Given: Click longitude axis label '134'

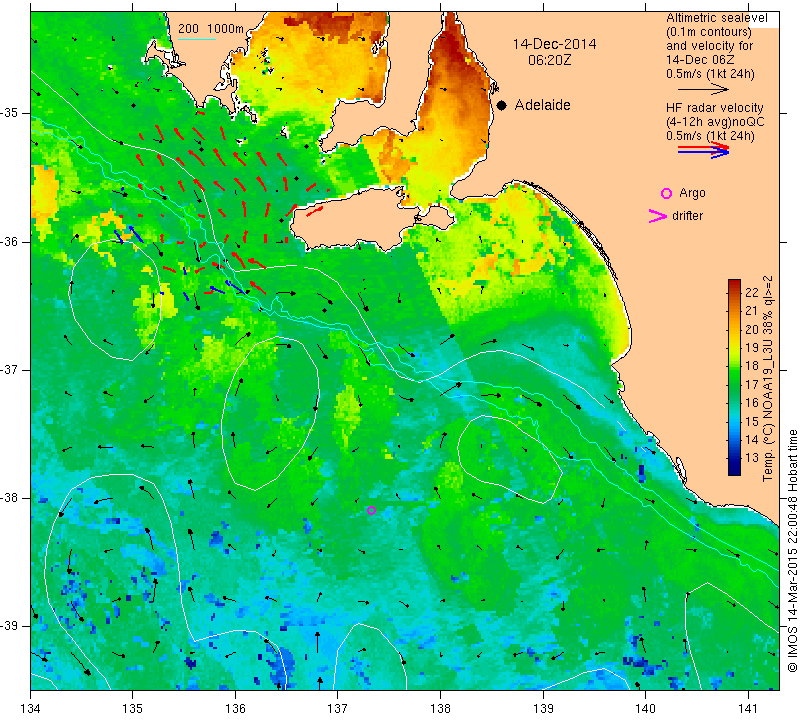Looking at the screenshot, I should coord(31,709).
